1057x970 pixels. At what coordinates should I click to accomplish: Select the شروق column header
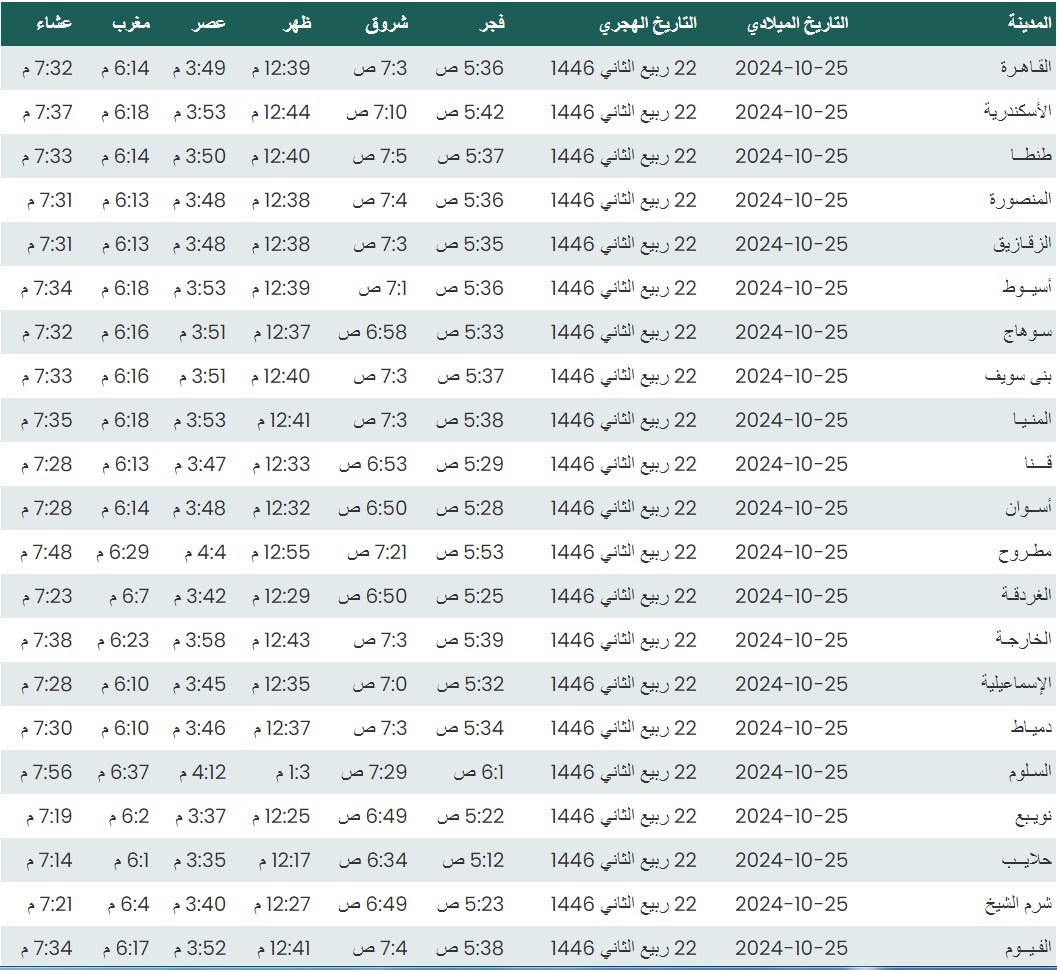(x=388, y=23)
